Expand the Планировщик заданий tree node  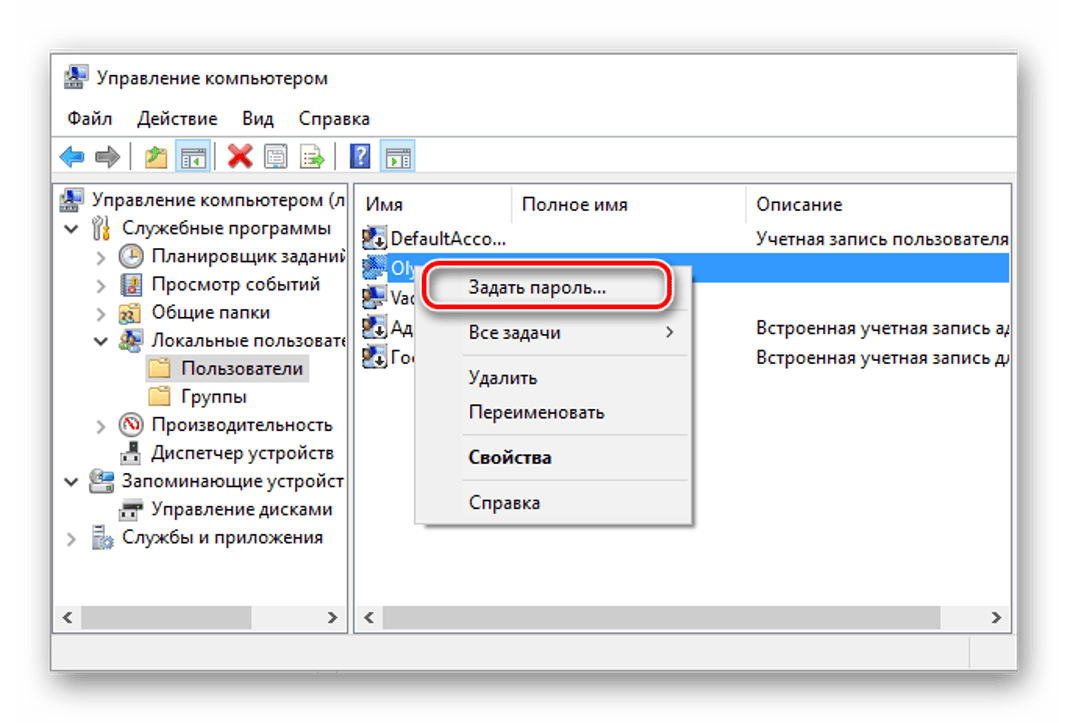tap(100, 257)
